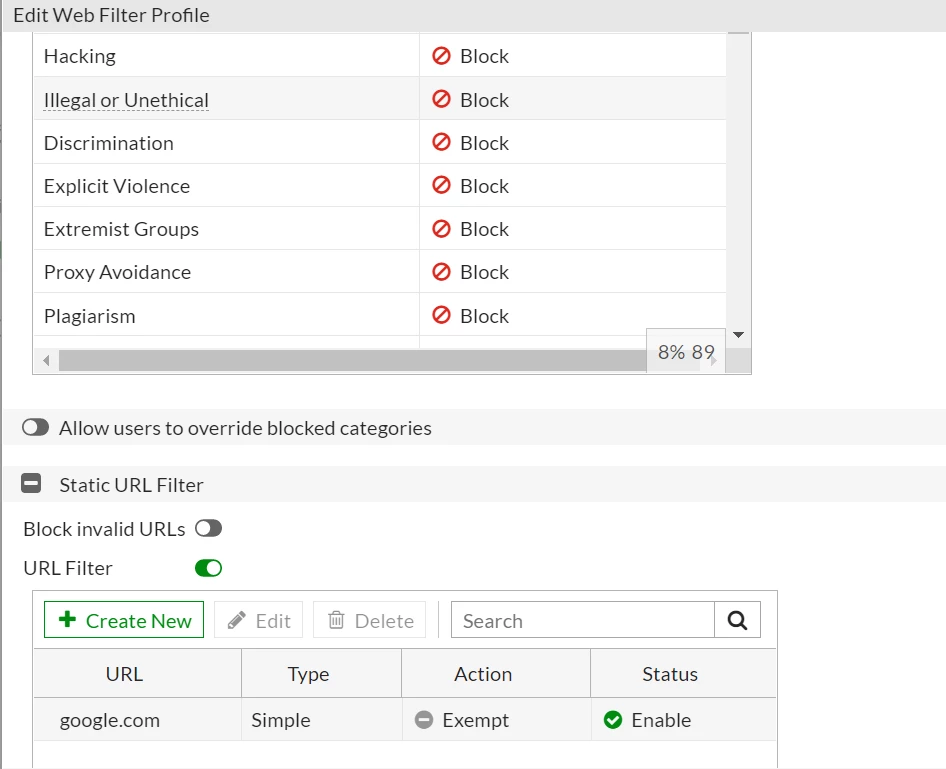The width and height of the screenshot is (946, 769).
Task: Click Create New URL filter button
Action: click(x=124, y=619)
